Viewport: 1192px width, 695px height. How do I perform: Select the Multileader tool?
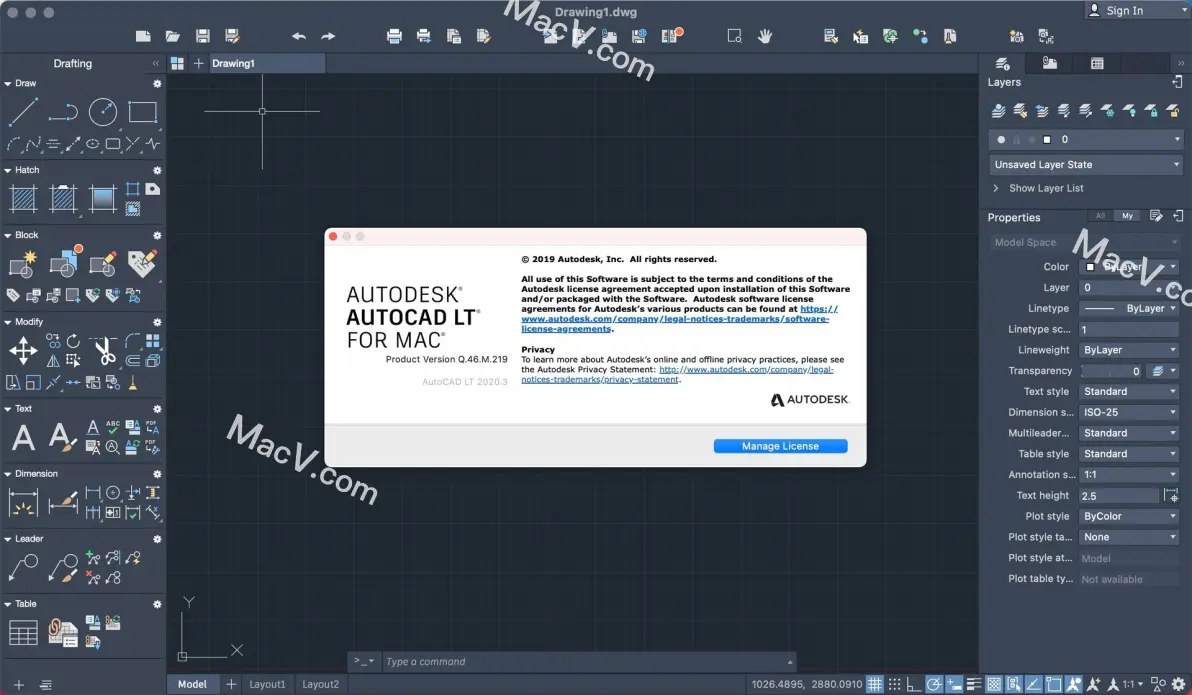(x=23, y=567)
